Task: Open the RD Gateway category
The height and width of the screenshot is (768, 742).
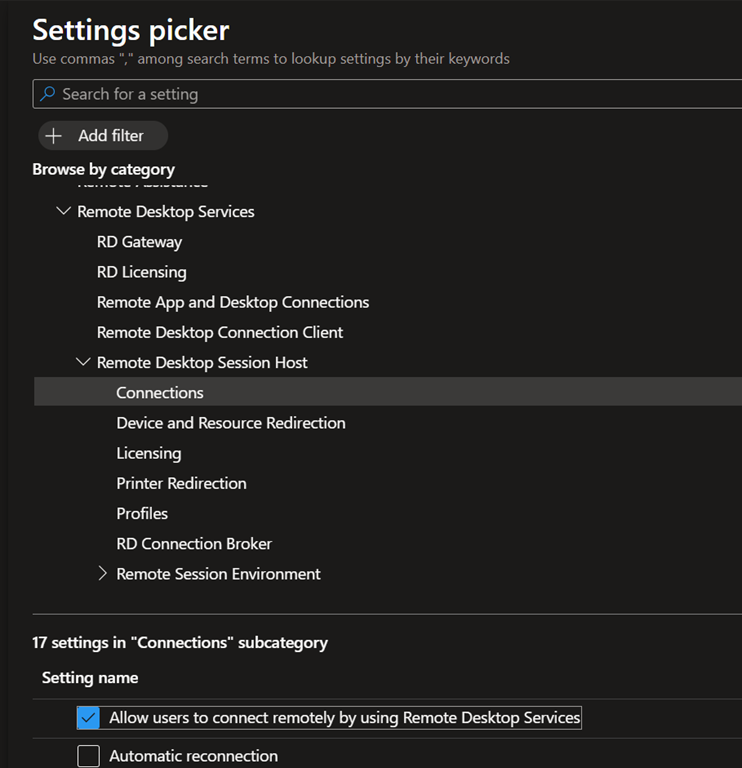Action: (x=140, y=242)
